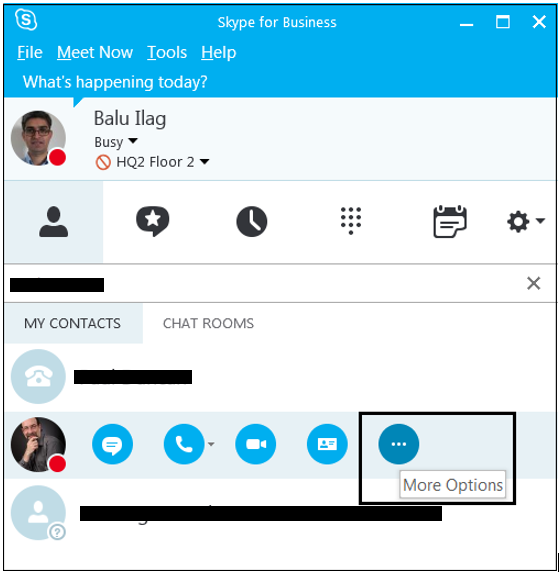Close the Skype for Business window
The height and width of the screenshot is (572, 559).
point(539,22)
